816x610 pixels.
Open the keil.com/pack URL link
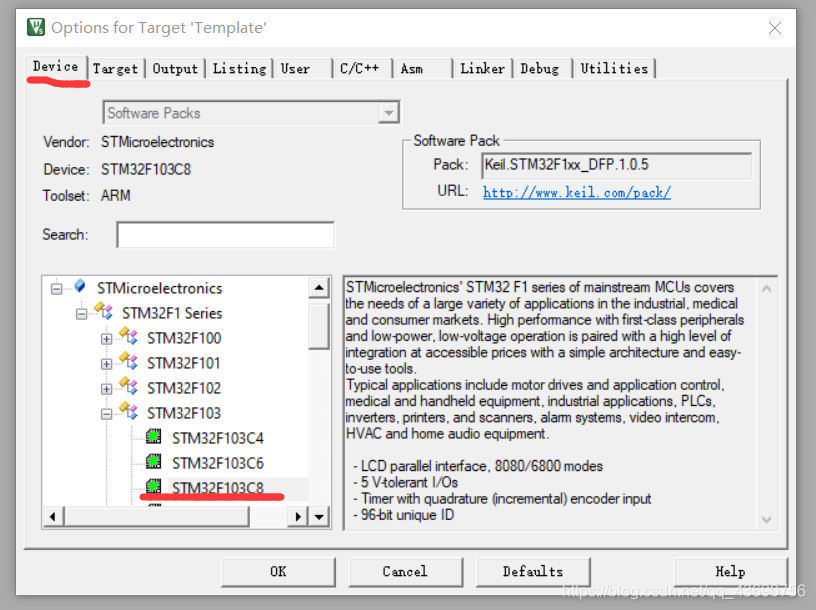click(x=577, y=193)
